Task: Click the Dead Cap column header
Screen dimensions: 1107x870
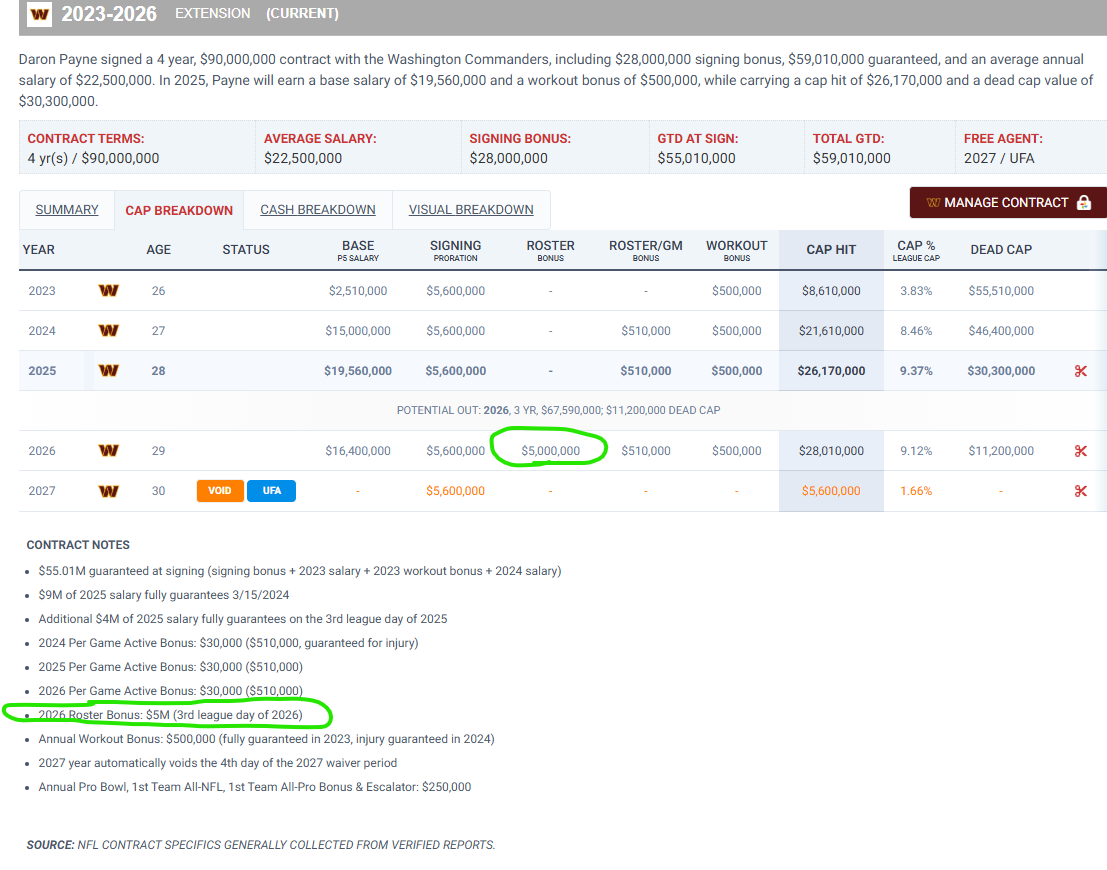Action: pyautogui.click(x=1001, y=249)
